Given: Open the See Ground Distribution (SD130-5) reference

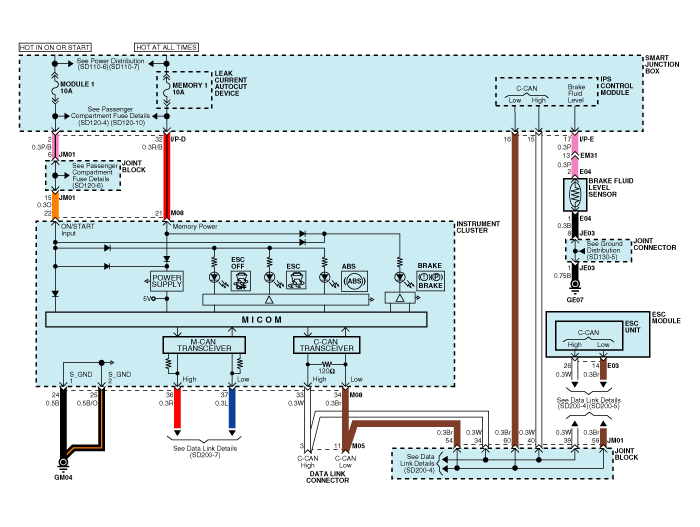Looking at the screenshot, I should [603, 251].
